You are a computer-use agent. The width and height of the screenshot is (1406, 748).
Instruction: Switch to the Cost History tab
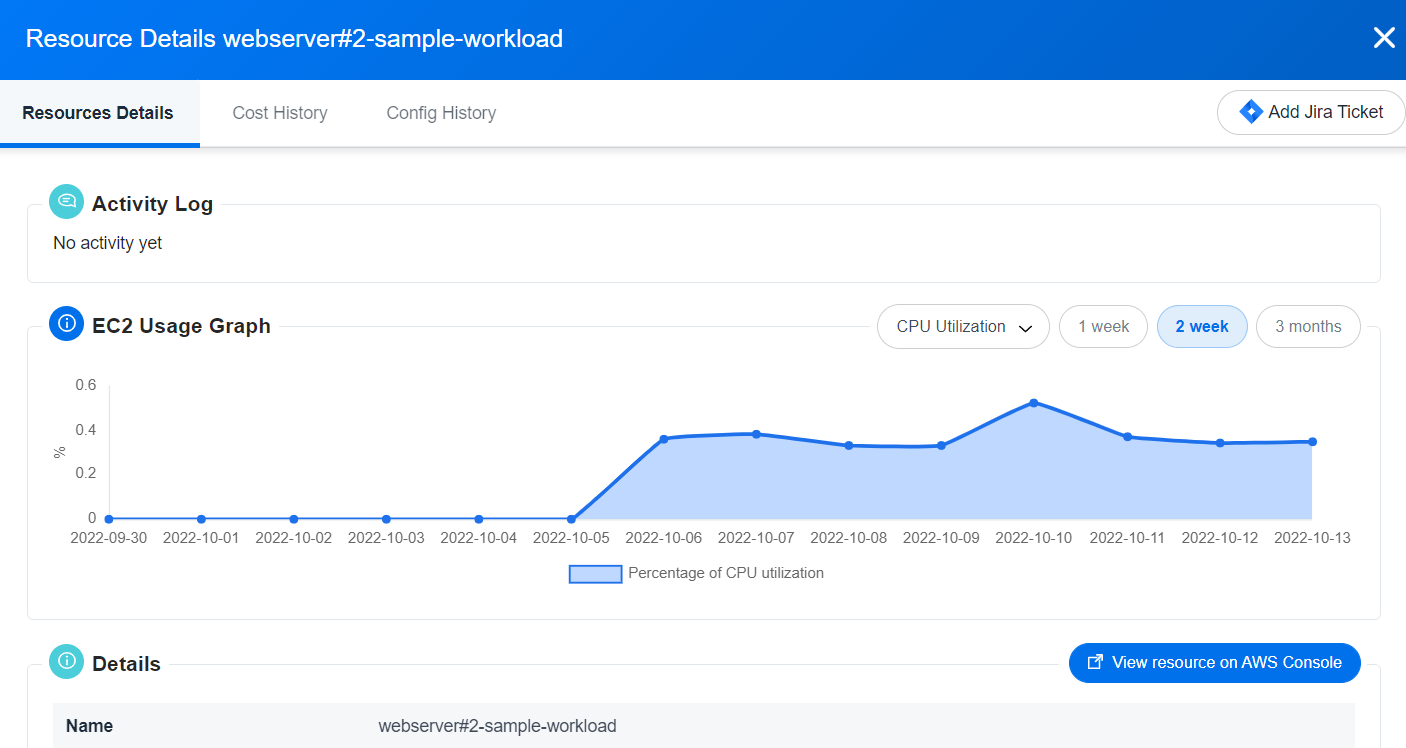tap(279, 113)
